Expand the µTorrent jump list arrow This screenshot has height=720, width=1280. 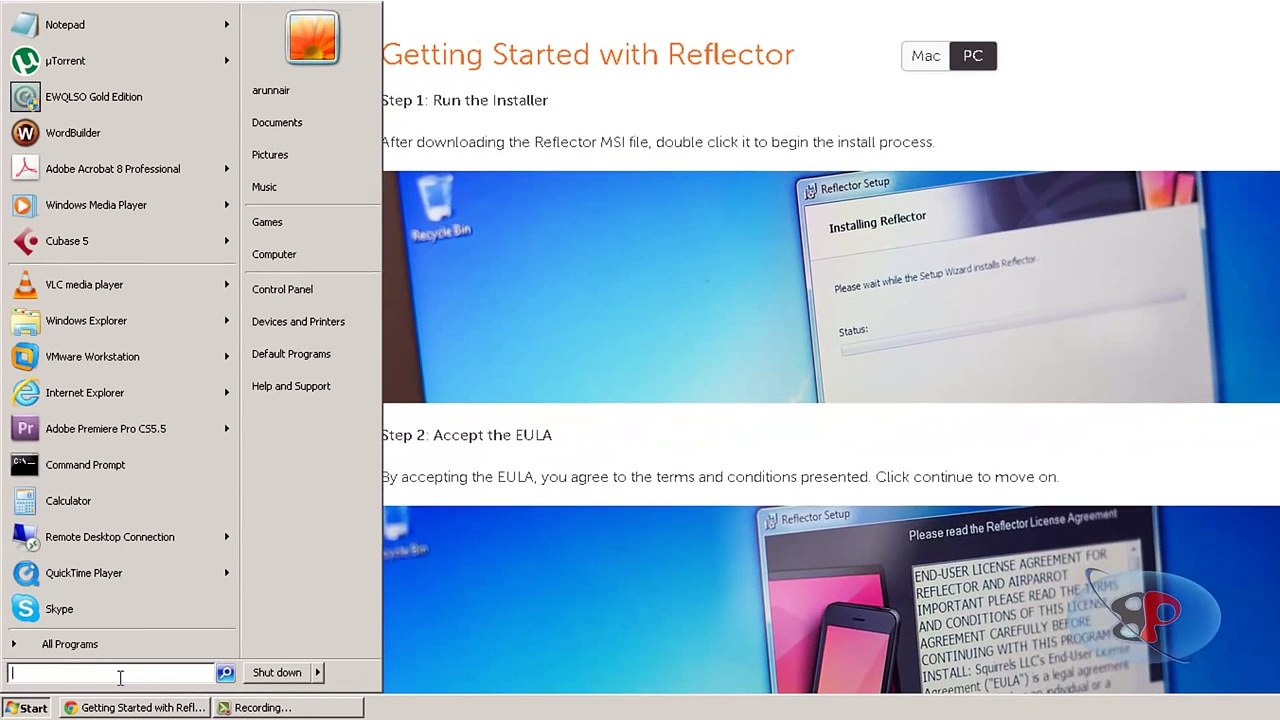tap(226, 61)
